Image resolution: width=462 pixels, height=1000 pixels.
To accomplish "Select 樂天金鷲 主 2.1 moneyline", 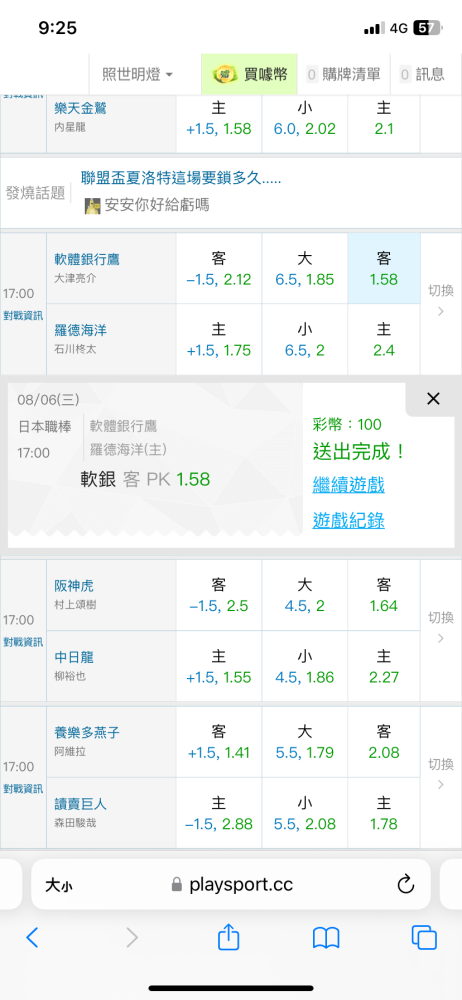I will (x=384, y=124).
